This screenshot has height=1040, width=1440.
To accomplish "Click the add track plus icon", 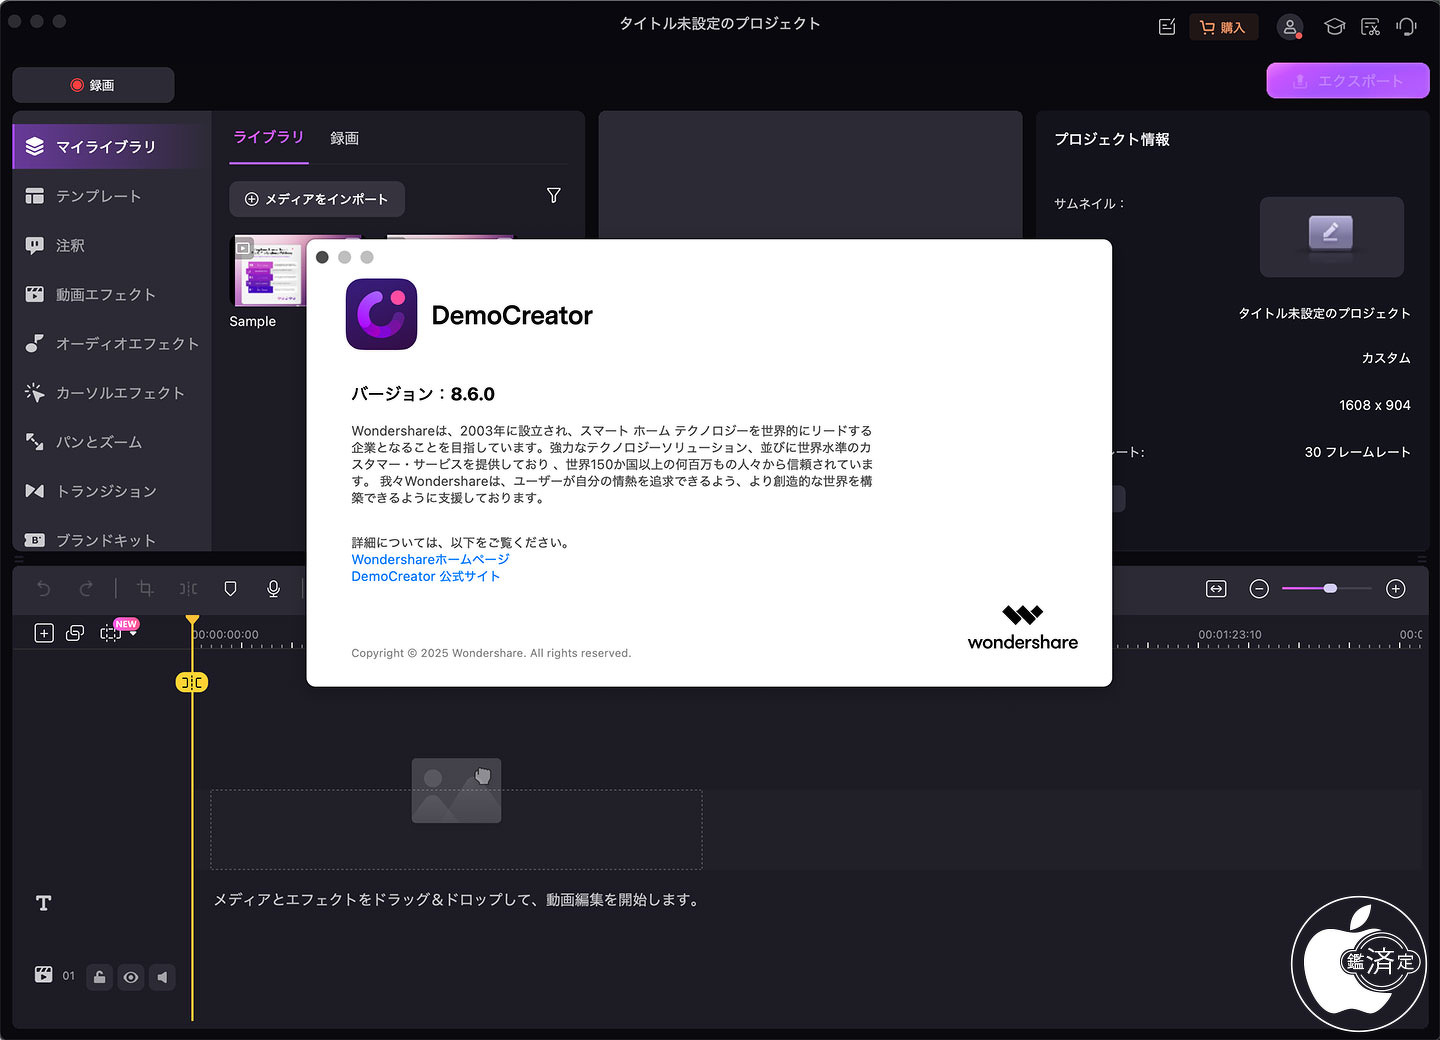I will (x=44, y=633).
